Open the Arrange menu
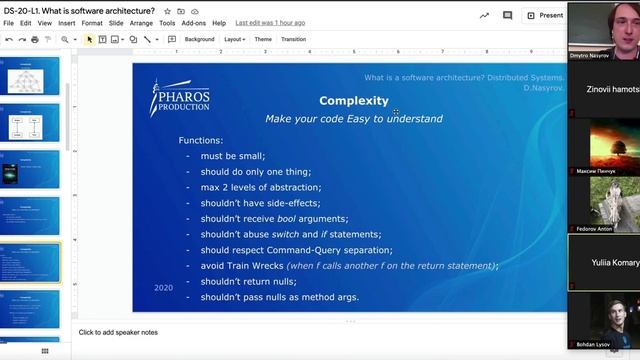The width and height of the screenshot is (640, 360). (141, 23)
